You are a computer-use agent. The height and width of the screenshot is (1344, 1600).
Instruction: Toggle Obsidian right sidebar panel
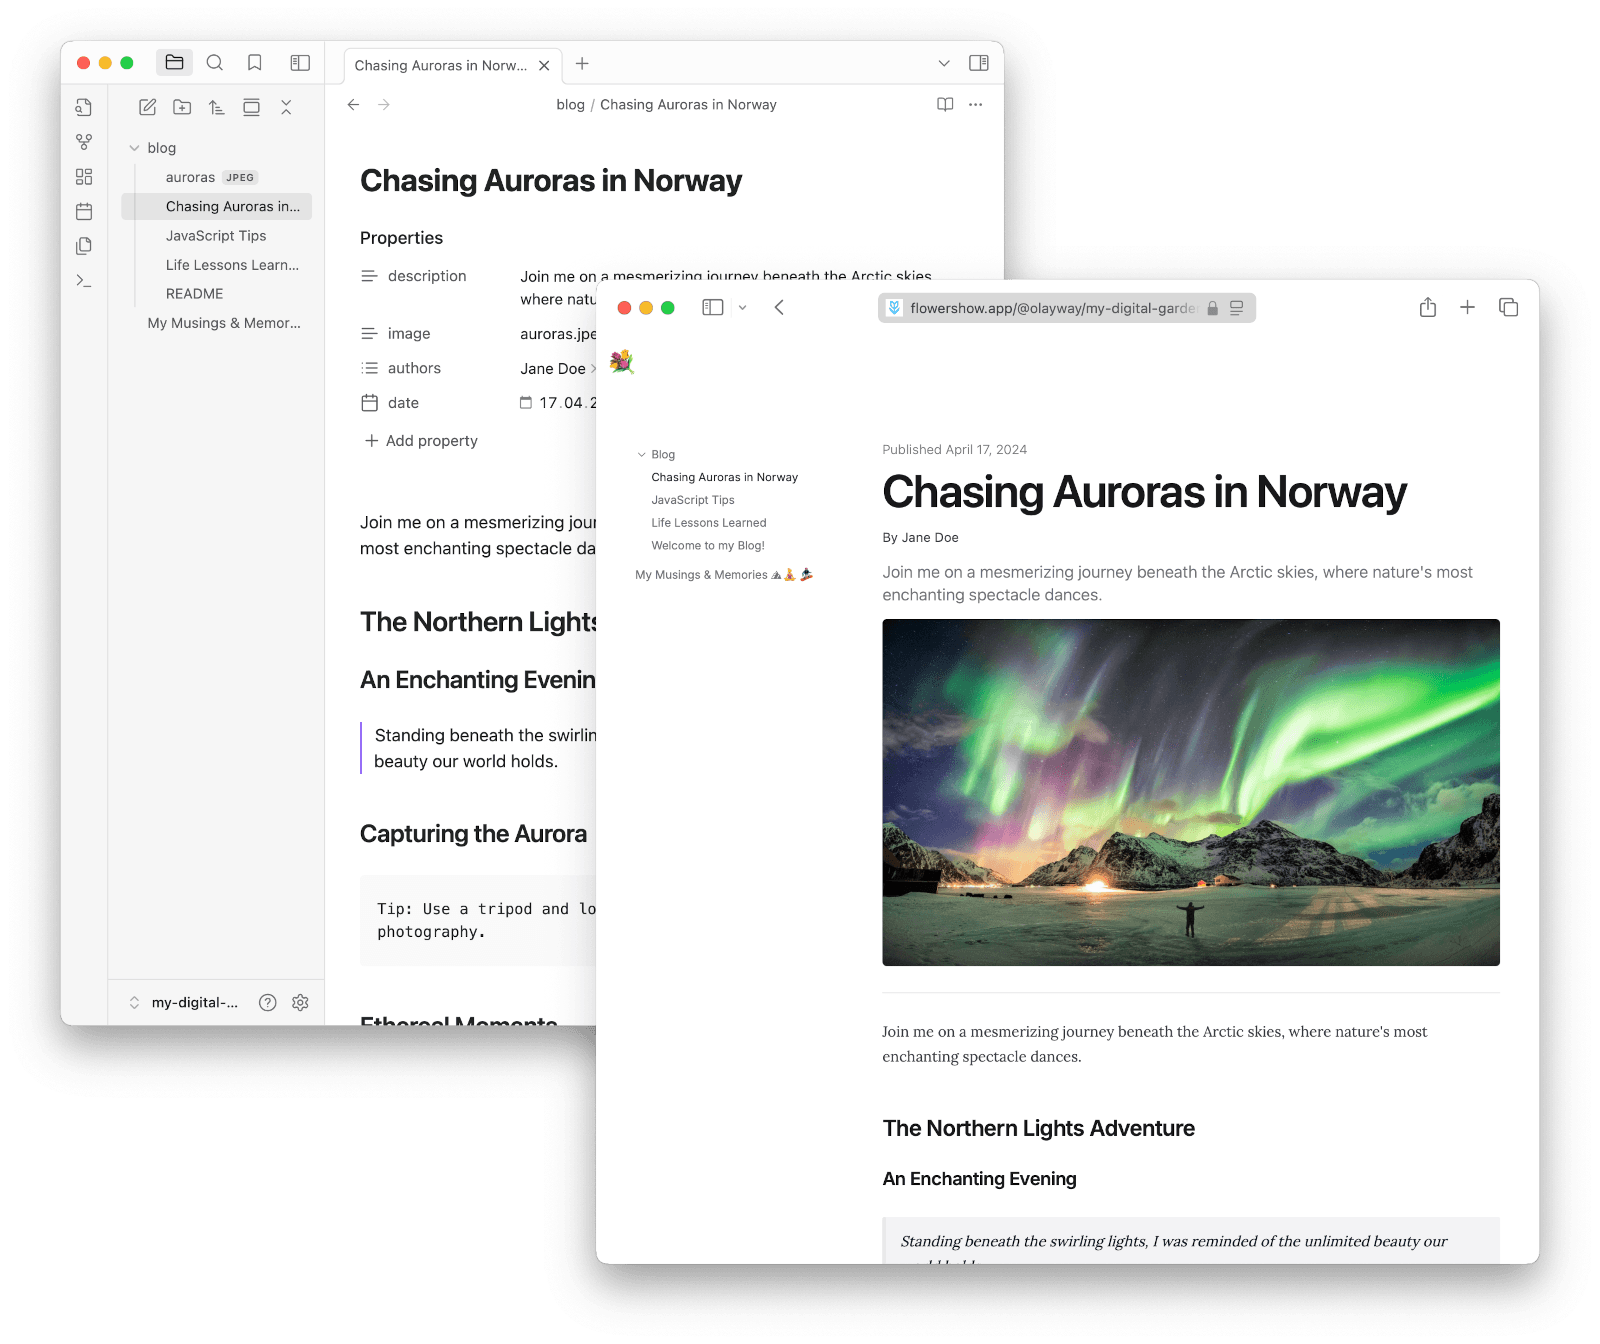click(x=978, y=63)
